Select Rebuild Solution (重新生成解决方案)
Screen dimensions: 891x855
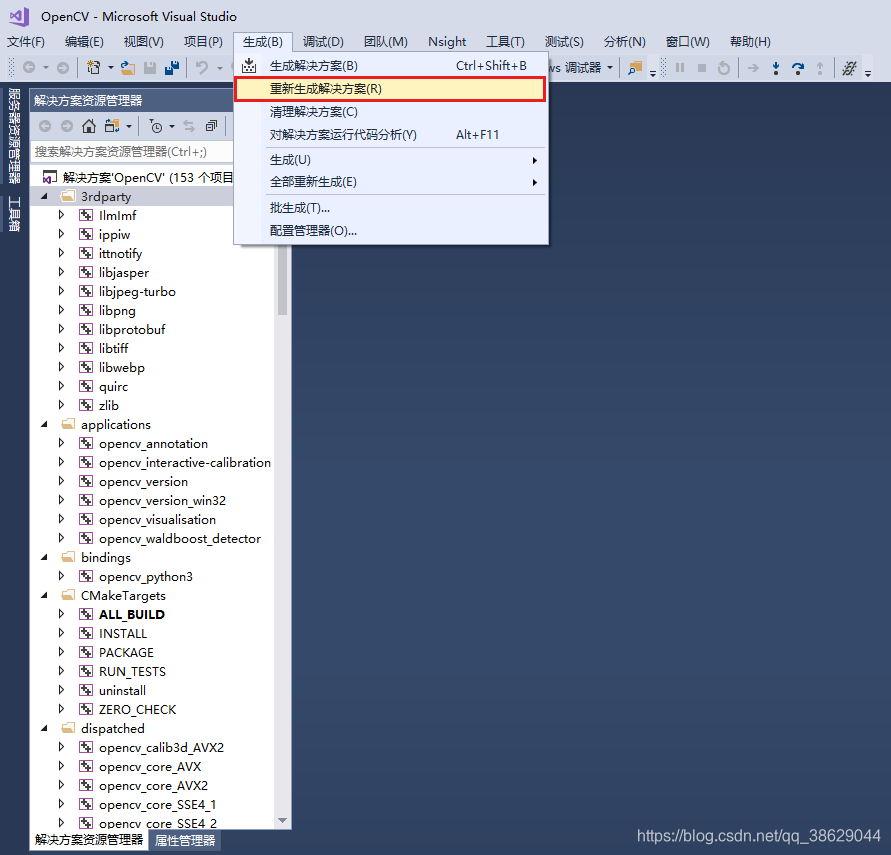click(x=390, y=89)
